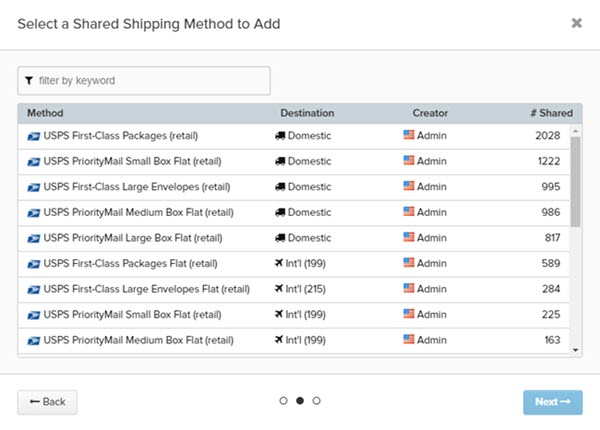The height and width of the screenshot is (430, 600).
Task: Click USPS logo icon for First-Class Packages Flat
Action: click(34, 264)
